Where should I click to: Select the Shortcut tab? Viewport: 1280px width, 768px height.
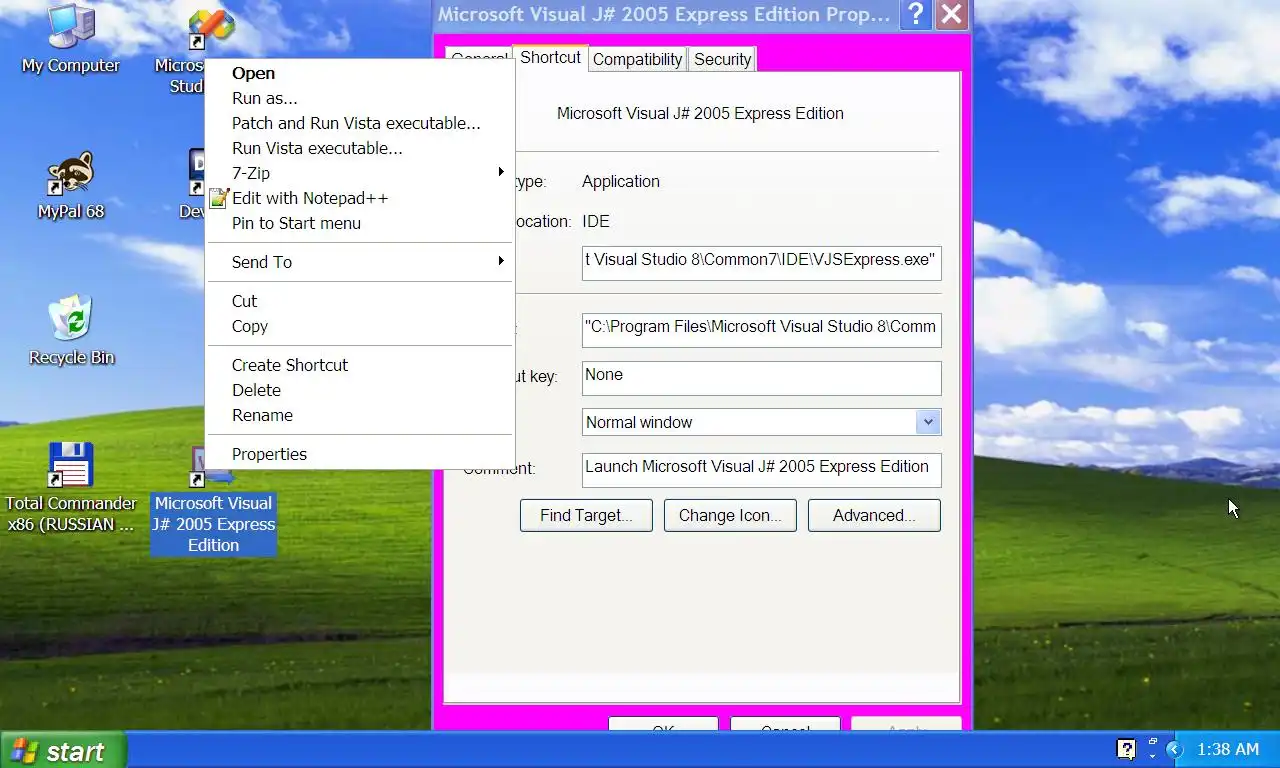tap(550, 58)
